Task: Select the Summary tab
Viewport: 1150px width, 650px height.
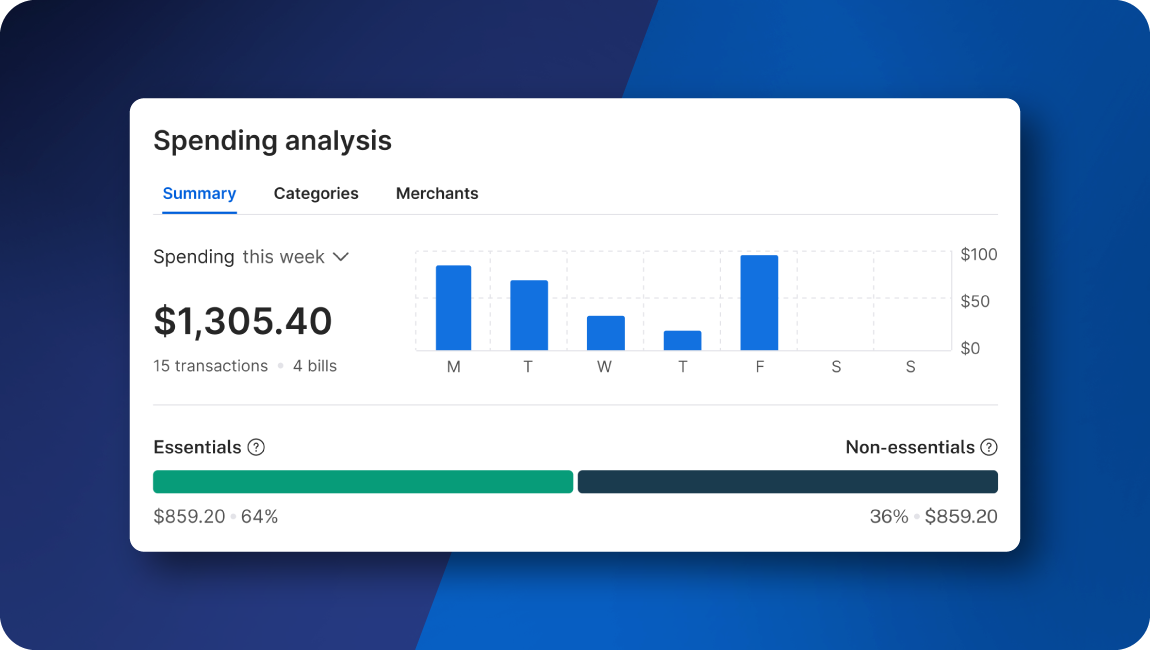Action: click(x=199, y=193)
